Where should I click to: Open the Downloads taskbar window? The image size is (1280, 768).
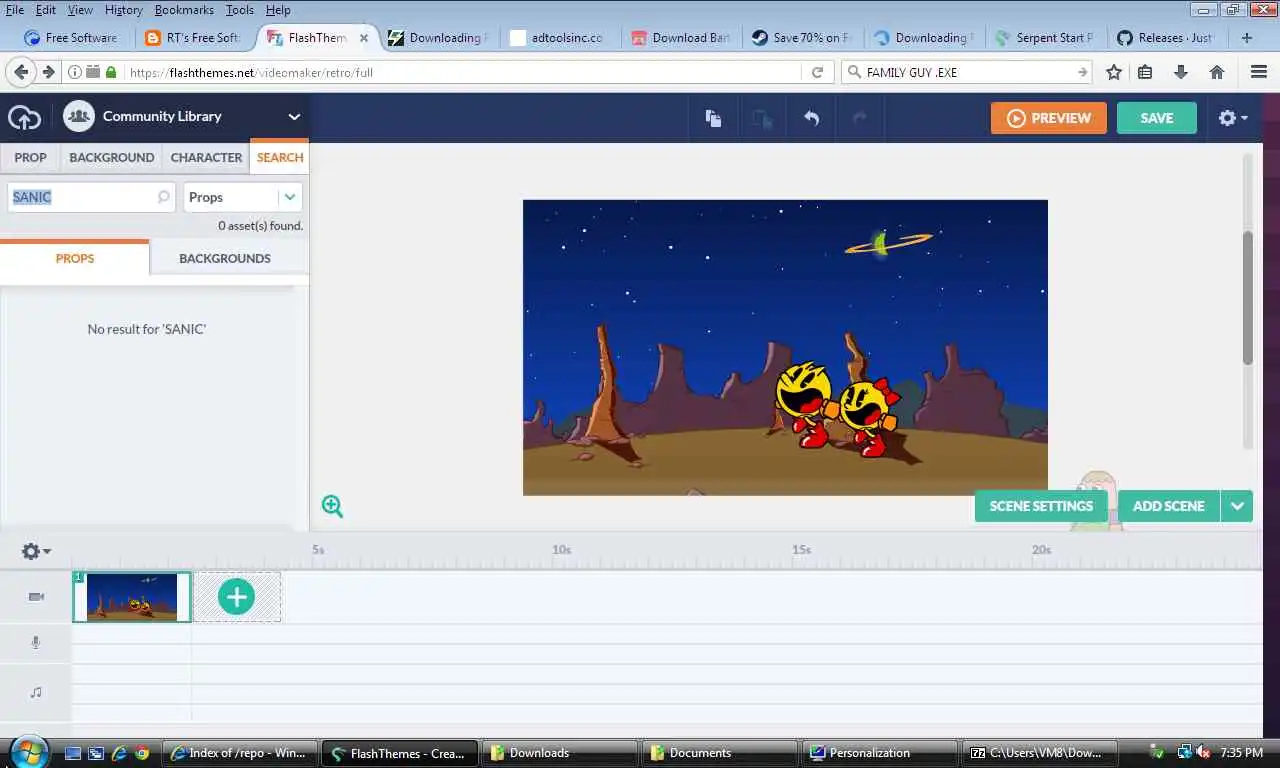coord(560,753)
